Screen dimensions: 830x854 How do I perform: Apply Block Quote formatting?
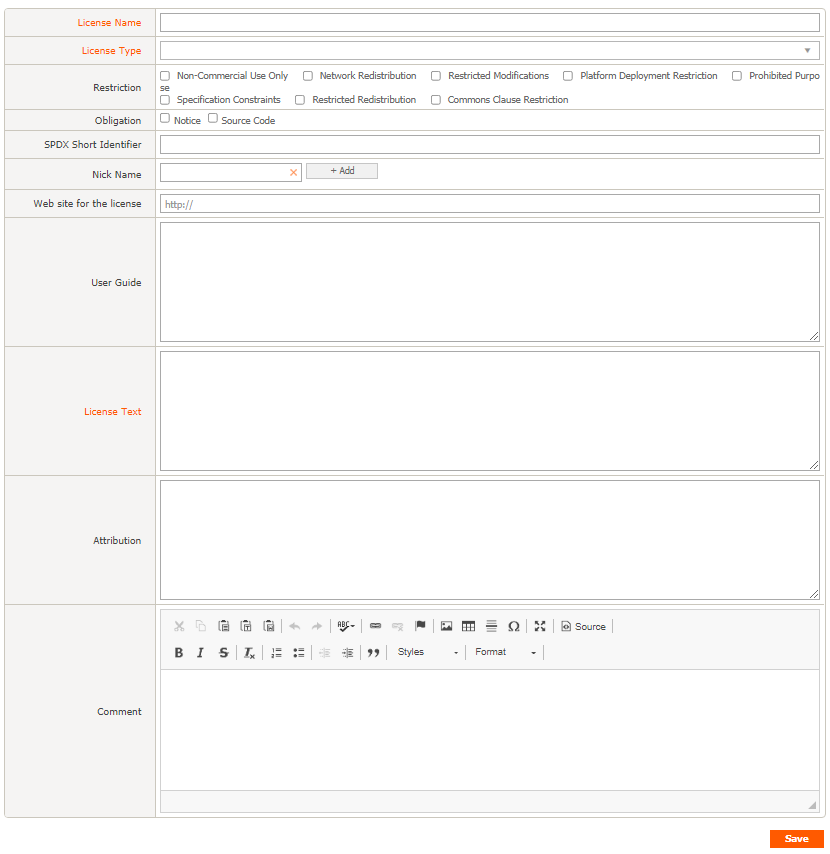[373, 652]
